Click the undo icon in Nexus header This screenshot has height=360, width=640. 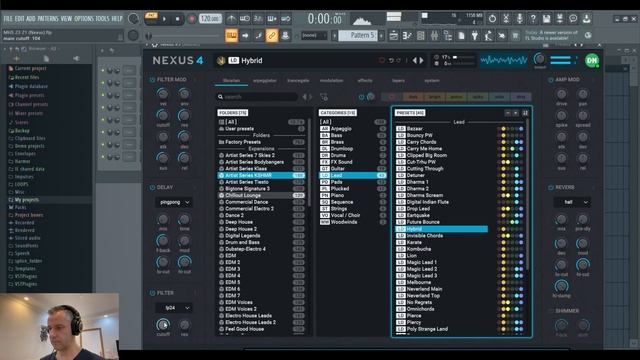[x=391, y=60]
